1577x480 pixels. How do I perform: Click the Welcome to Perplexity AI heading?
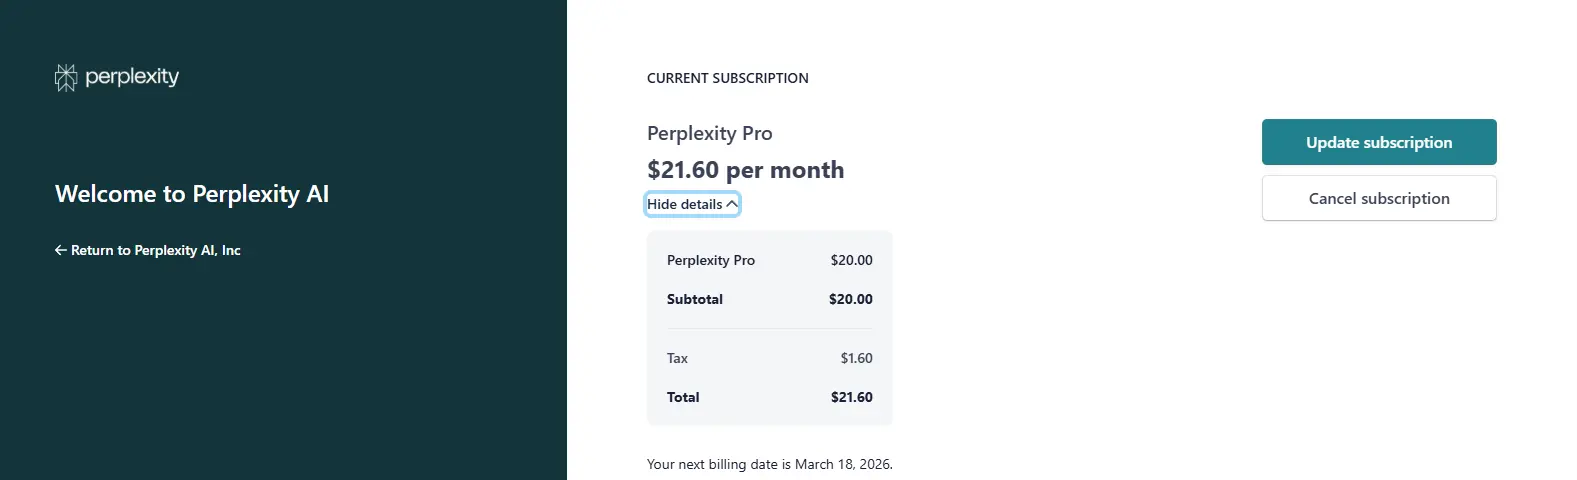[192, 194]
